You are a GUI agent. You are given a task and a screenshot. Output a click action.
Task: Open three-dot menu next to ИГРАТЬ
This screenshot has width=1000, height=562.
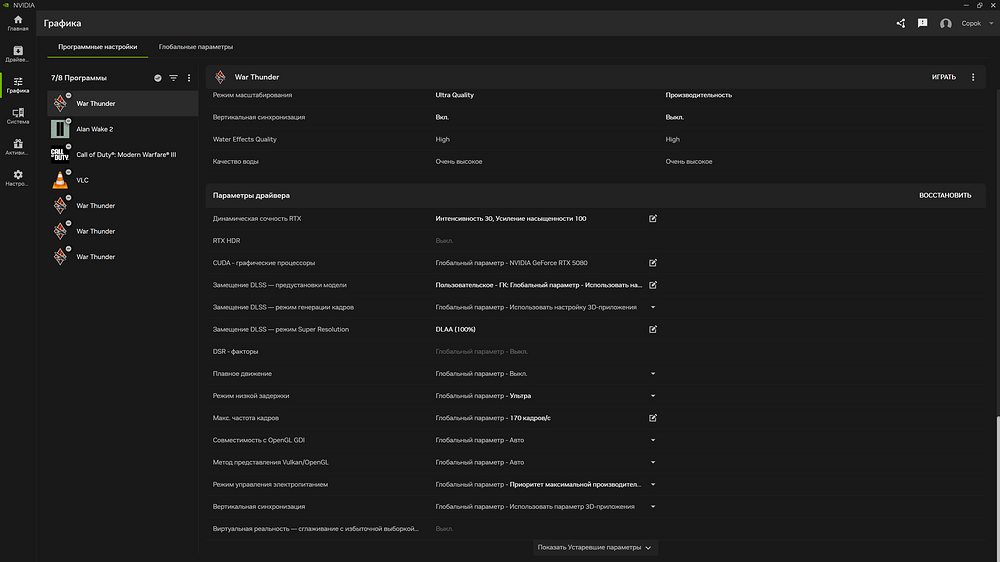[973, 77]
